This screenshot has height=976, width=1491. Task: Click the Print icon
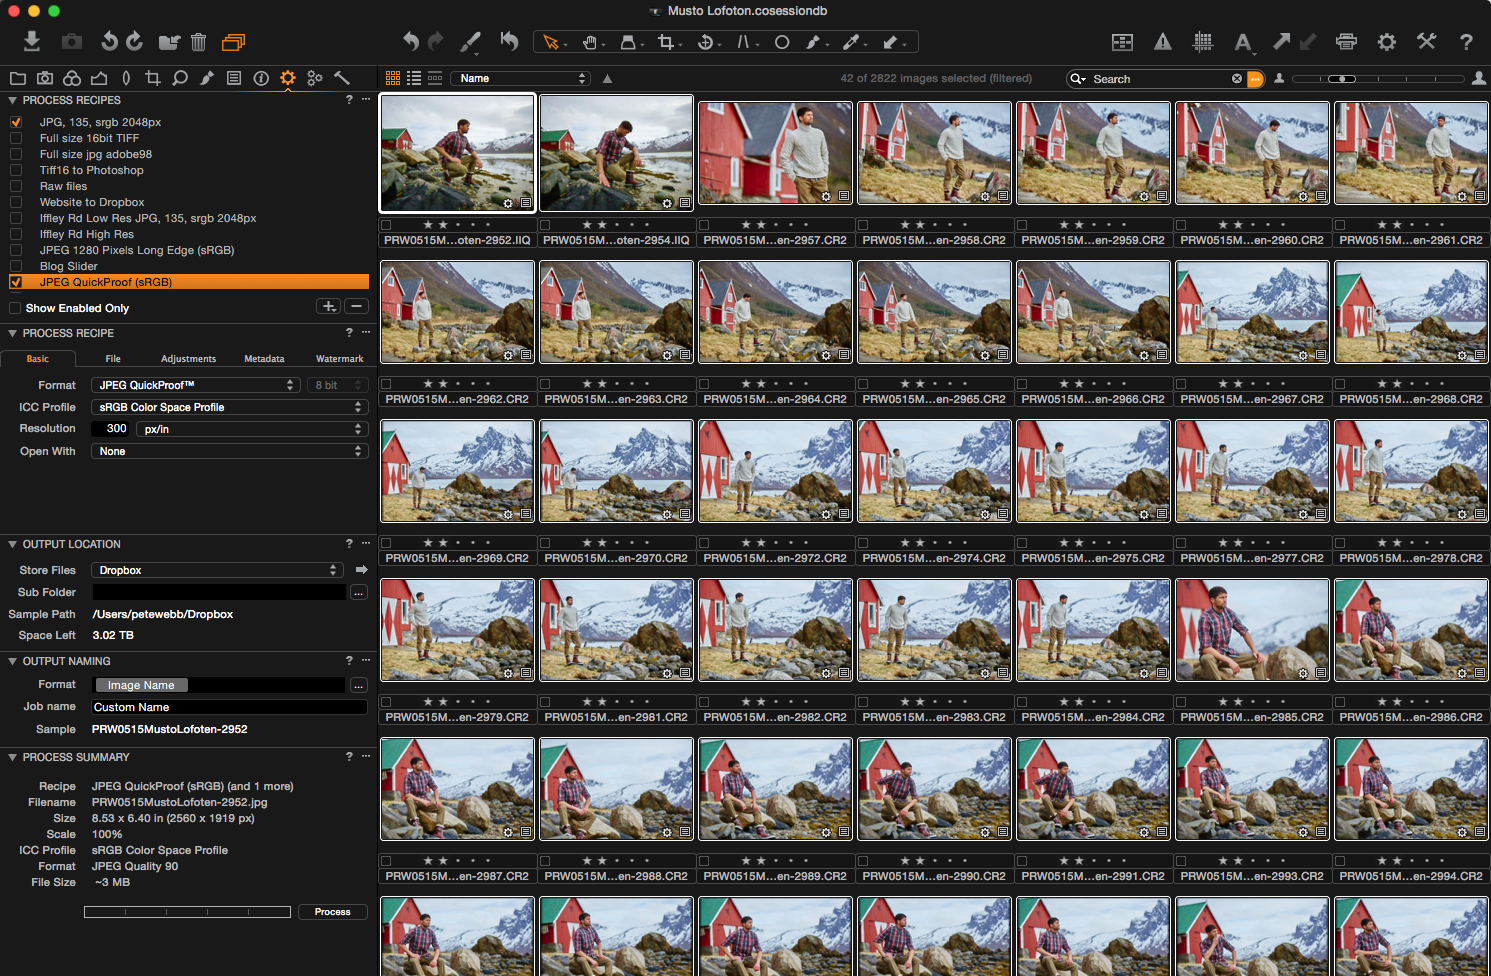point(1346,41)
